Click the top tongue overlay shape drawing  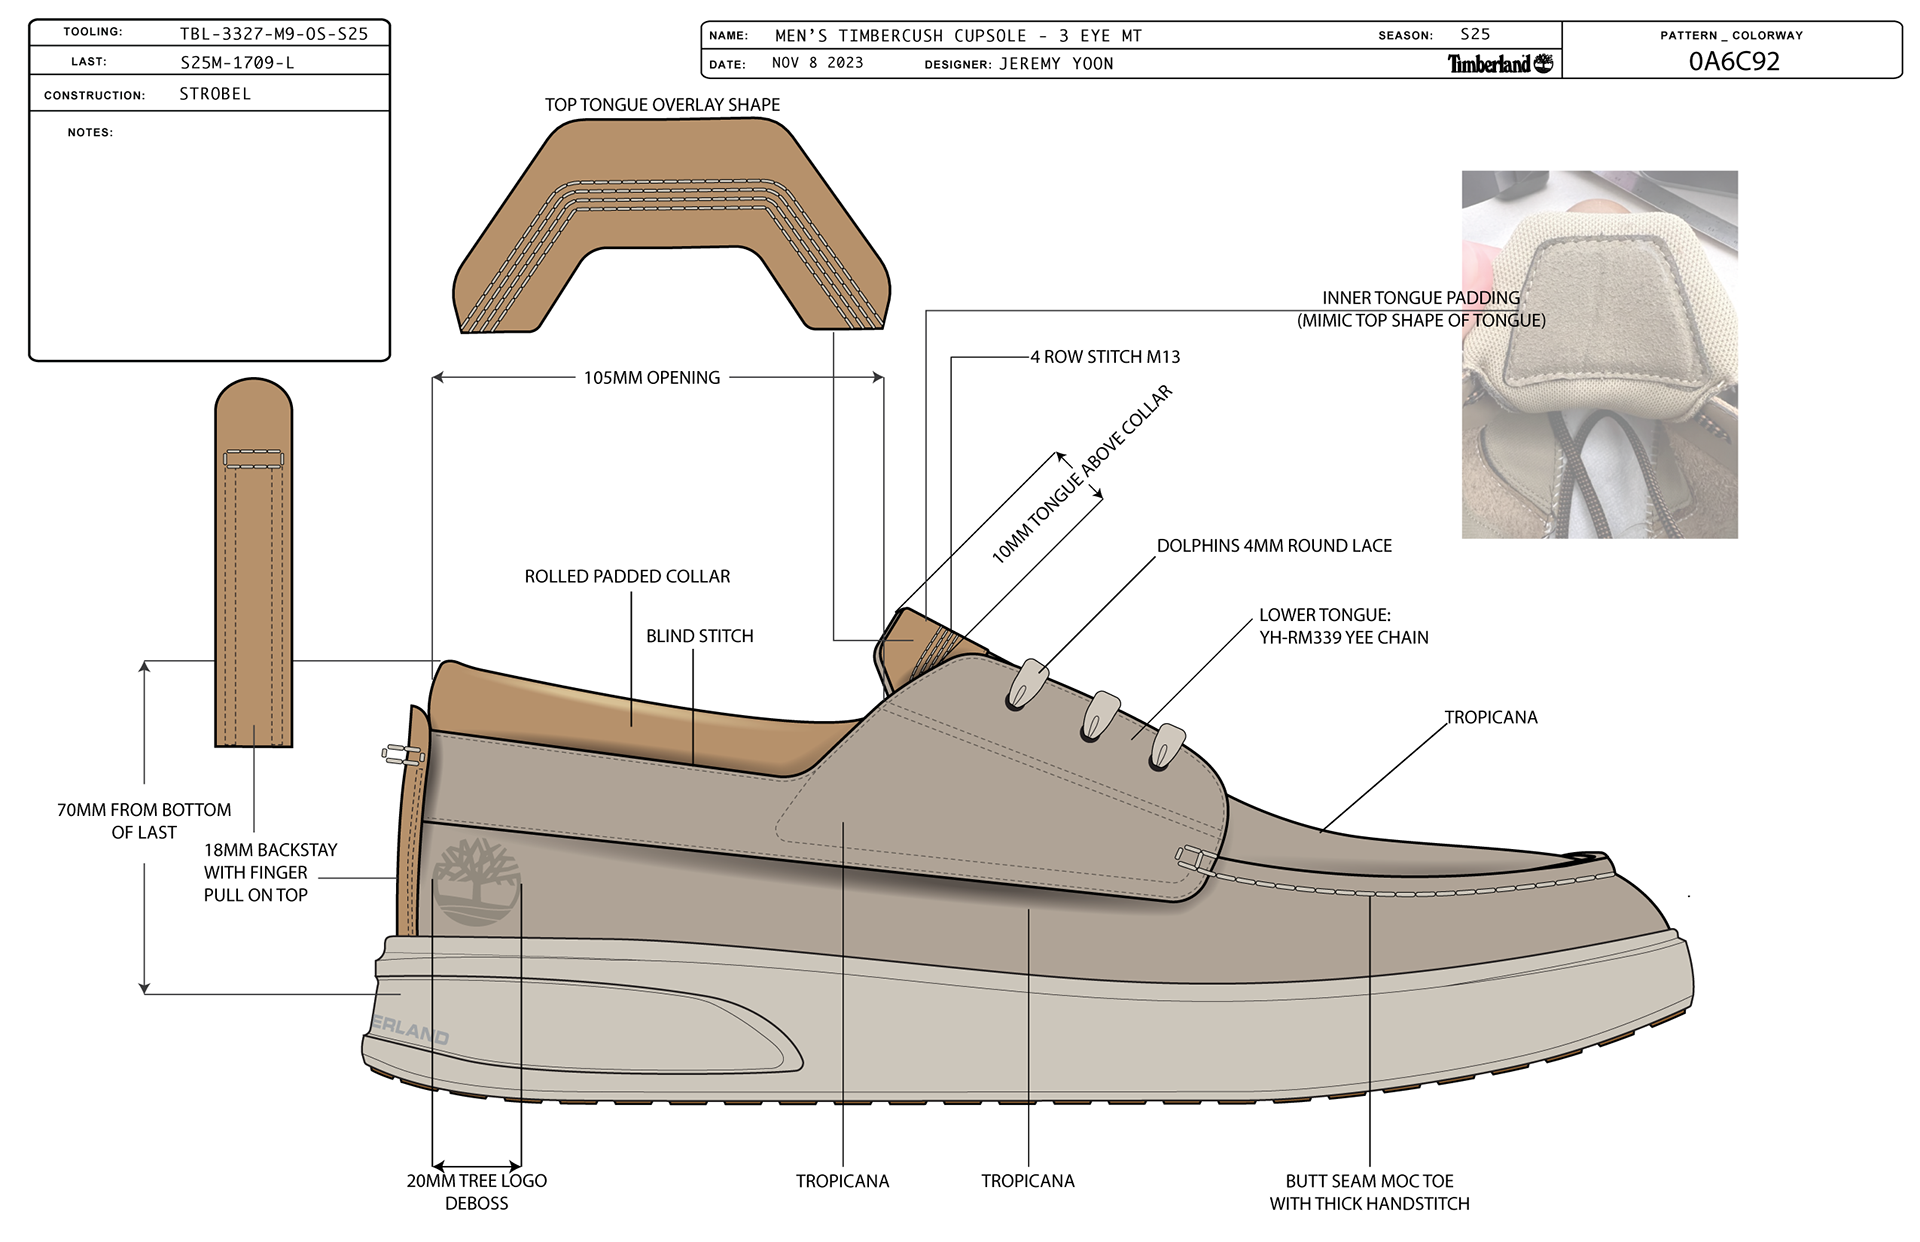(671, 225)
